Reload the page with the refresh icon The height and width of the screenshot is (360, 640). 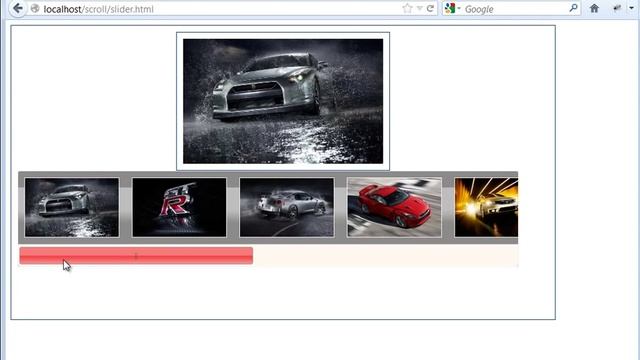430,9
